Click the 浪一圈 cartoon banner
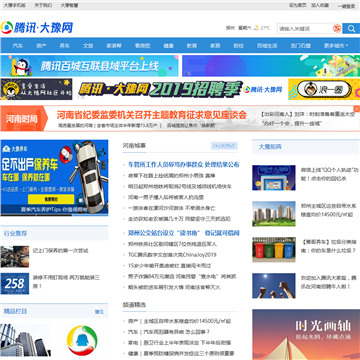 click(x=324, y=89)
